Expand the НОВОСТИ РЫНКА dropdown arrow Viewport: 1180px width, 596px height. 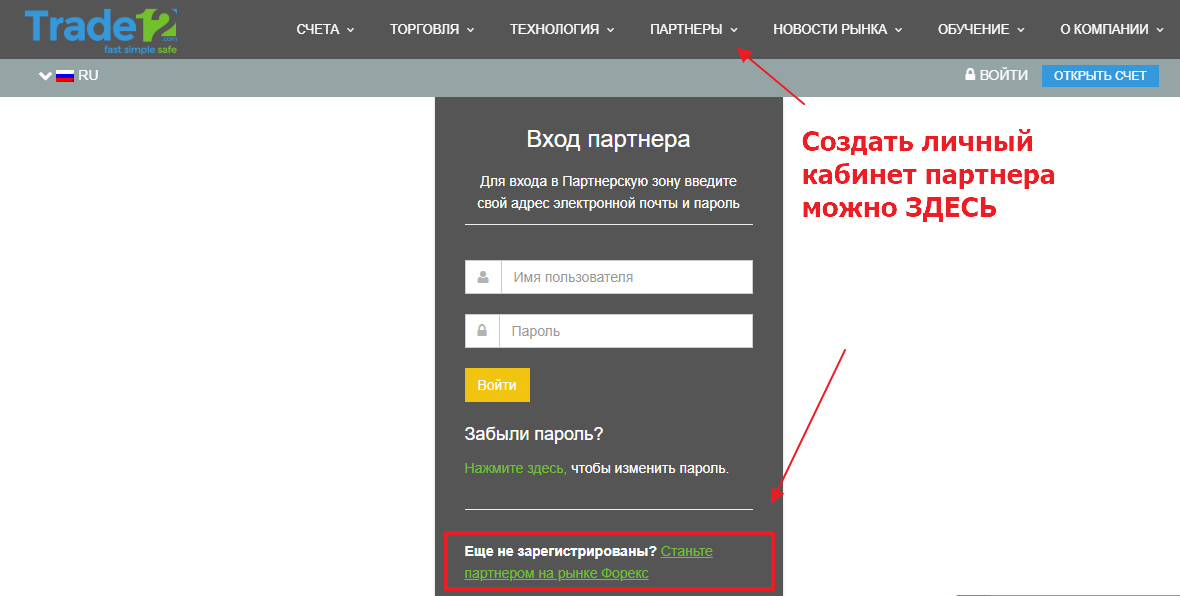899,30
